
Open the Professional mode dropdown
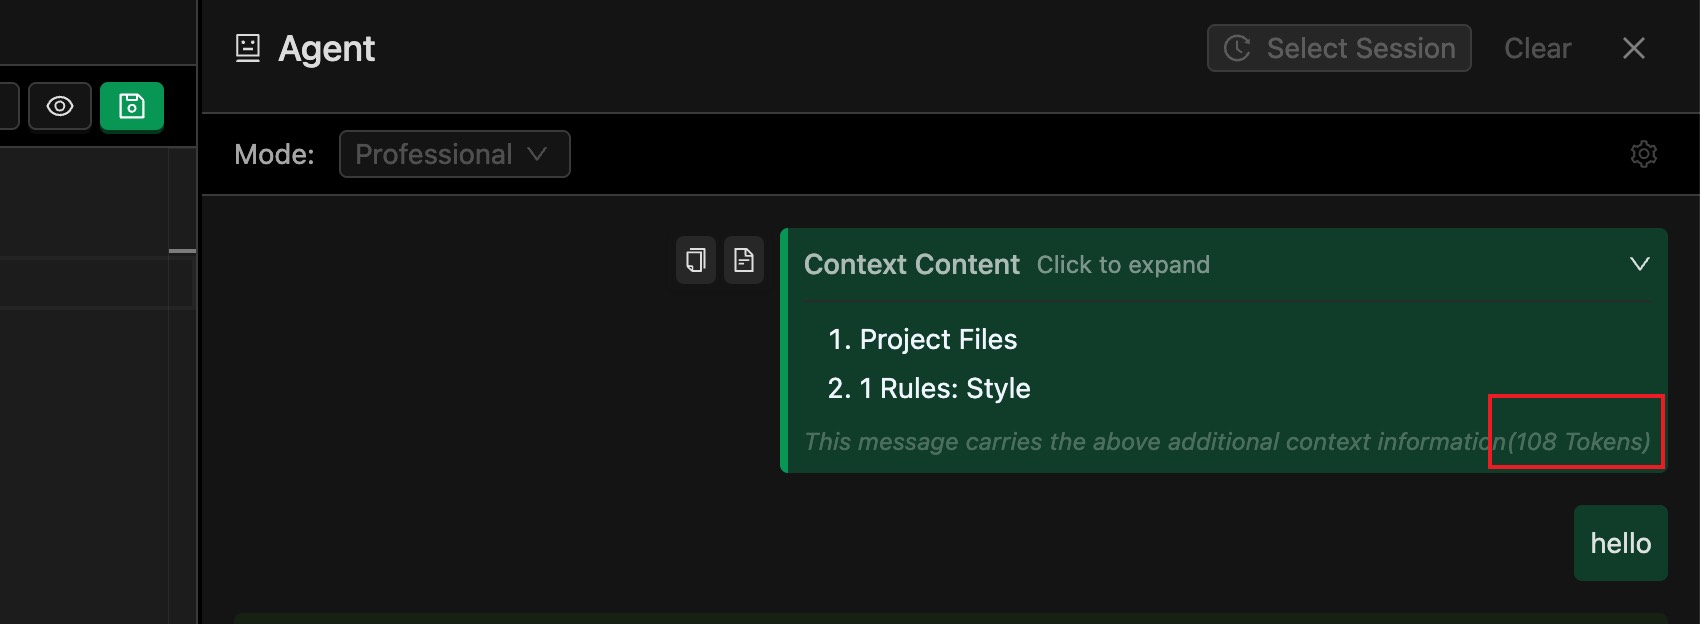(454, 154)
